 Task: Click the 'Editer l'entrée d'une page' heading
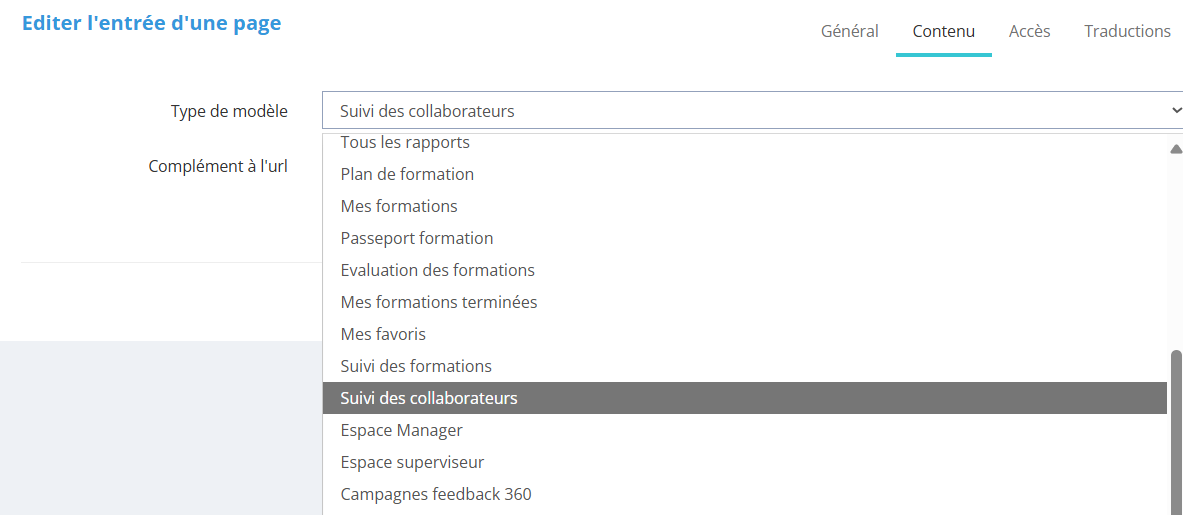tap(151, 23)
